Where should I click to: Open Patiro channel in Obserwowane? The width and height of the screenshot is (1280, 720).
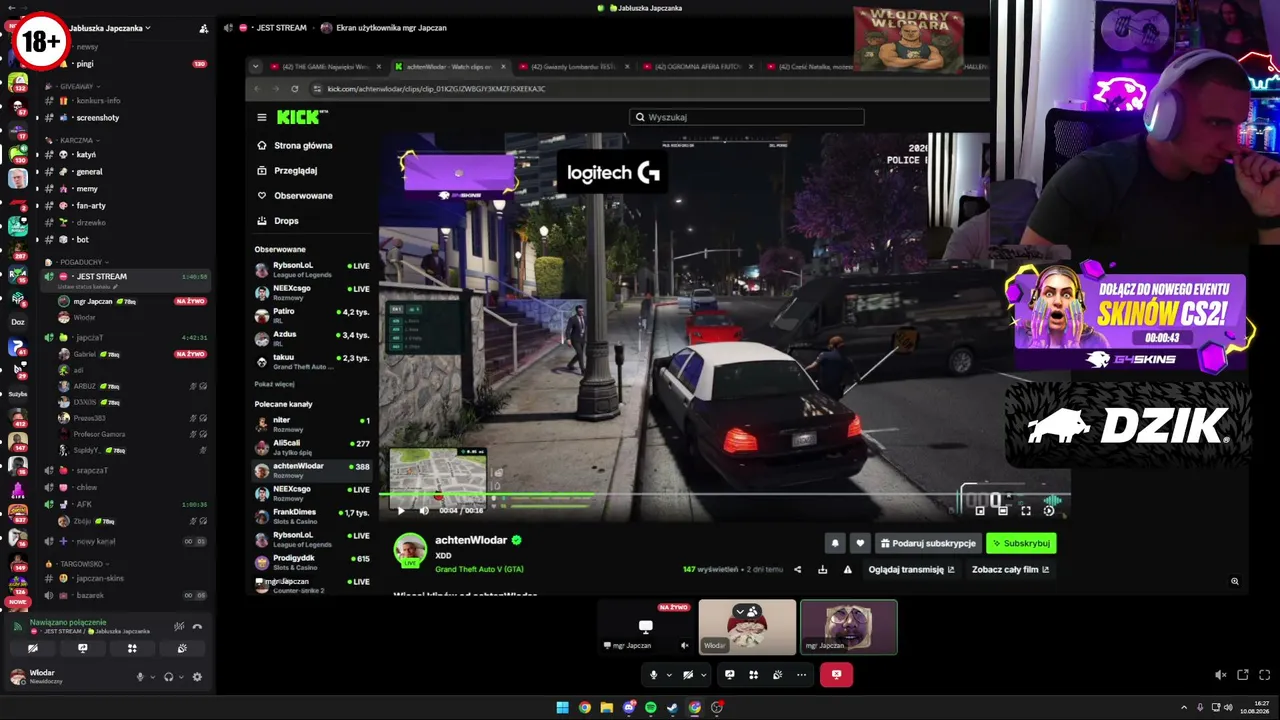click(x=312, y=315)
